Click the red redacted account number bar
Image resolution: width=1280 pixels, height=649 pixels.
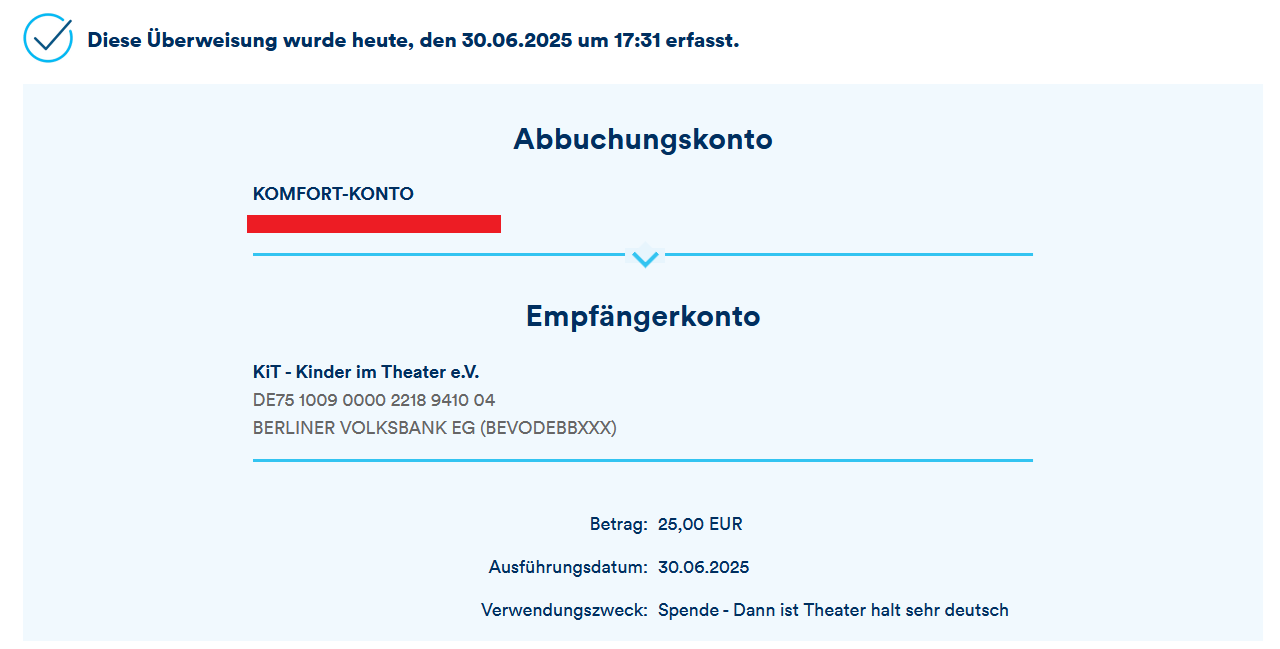tap(373, 223)
